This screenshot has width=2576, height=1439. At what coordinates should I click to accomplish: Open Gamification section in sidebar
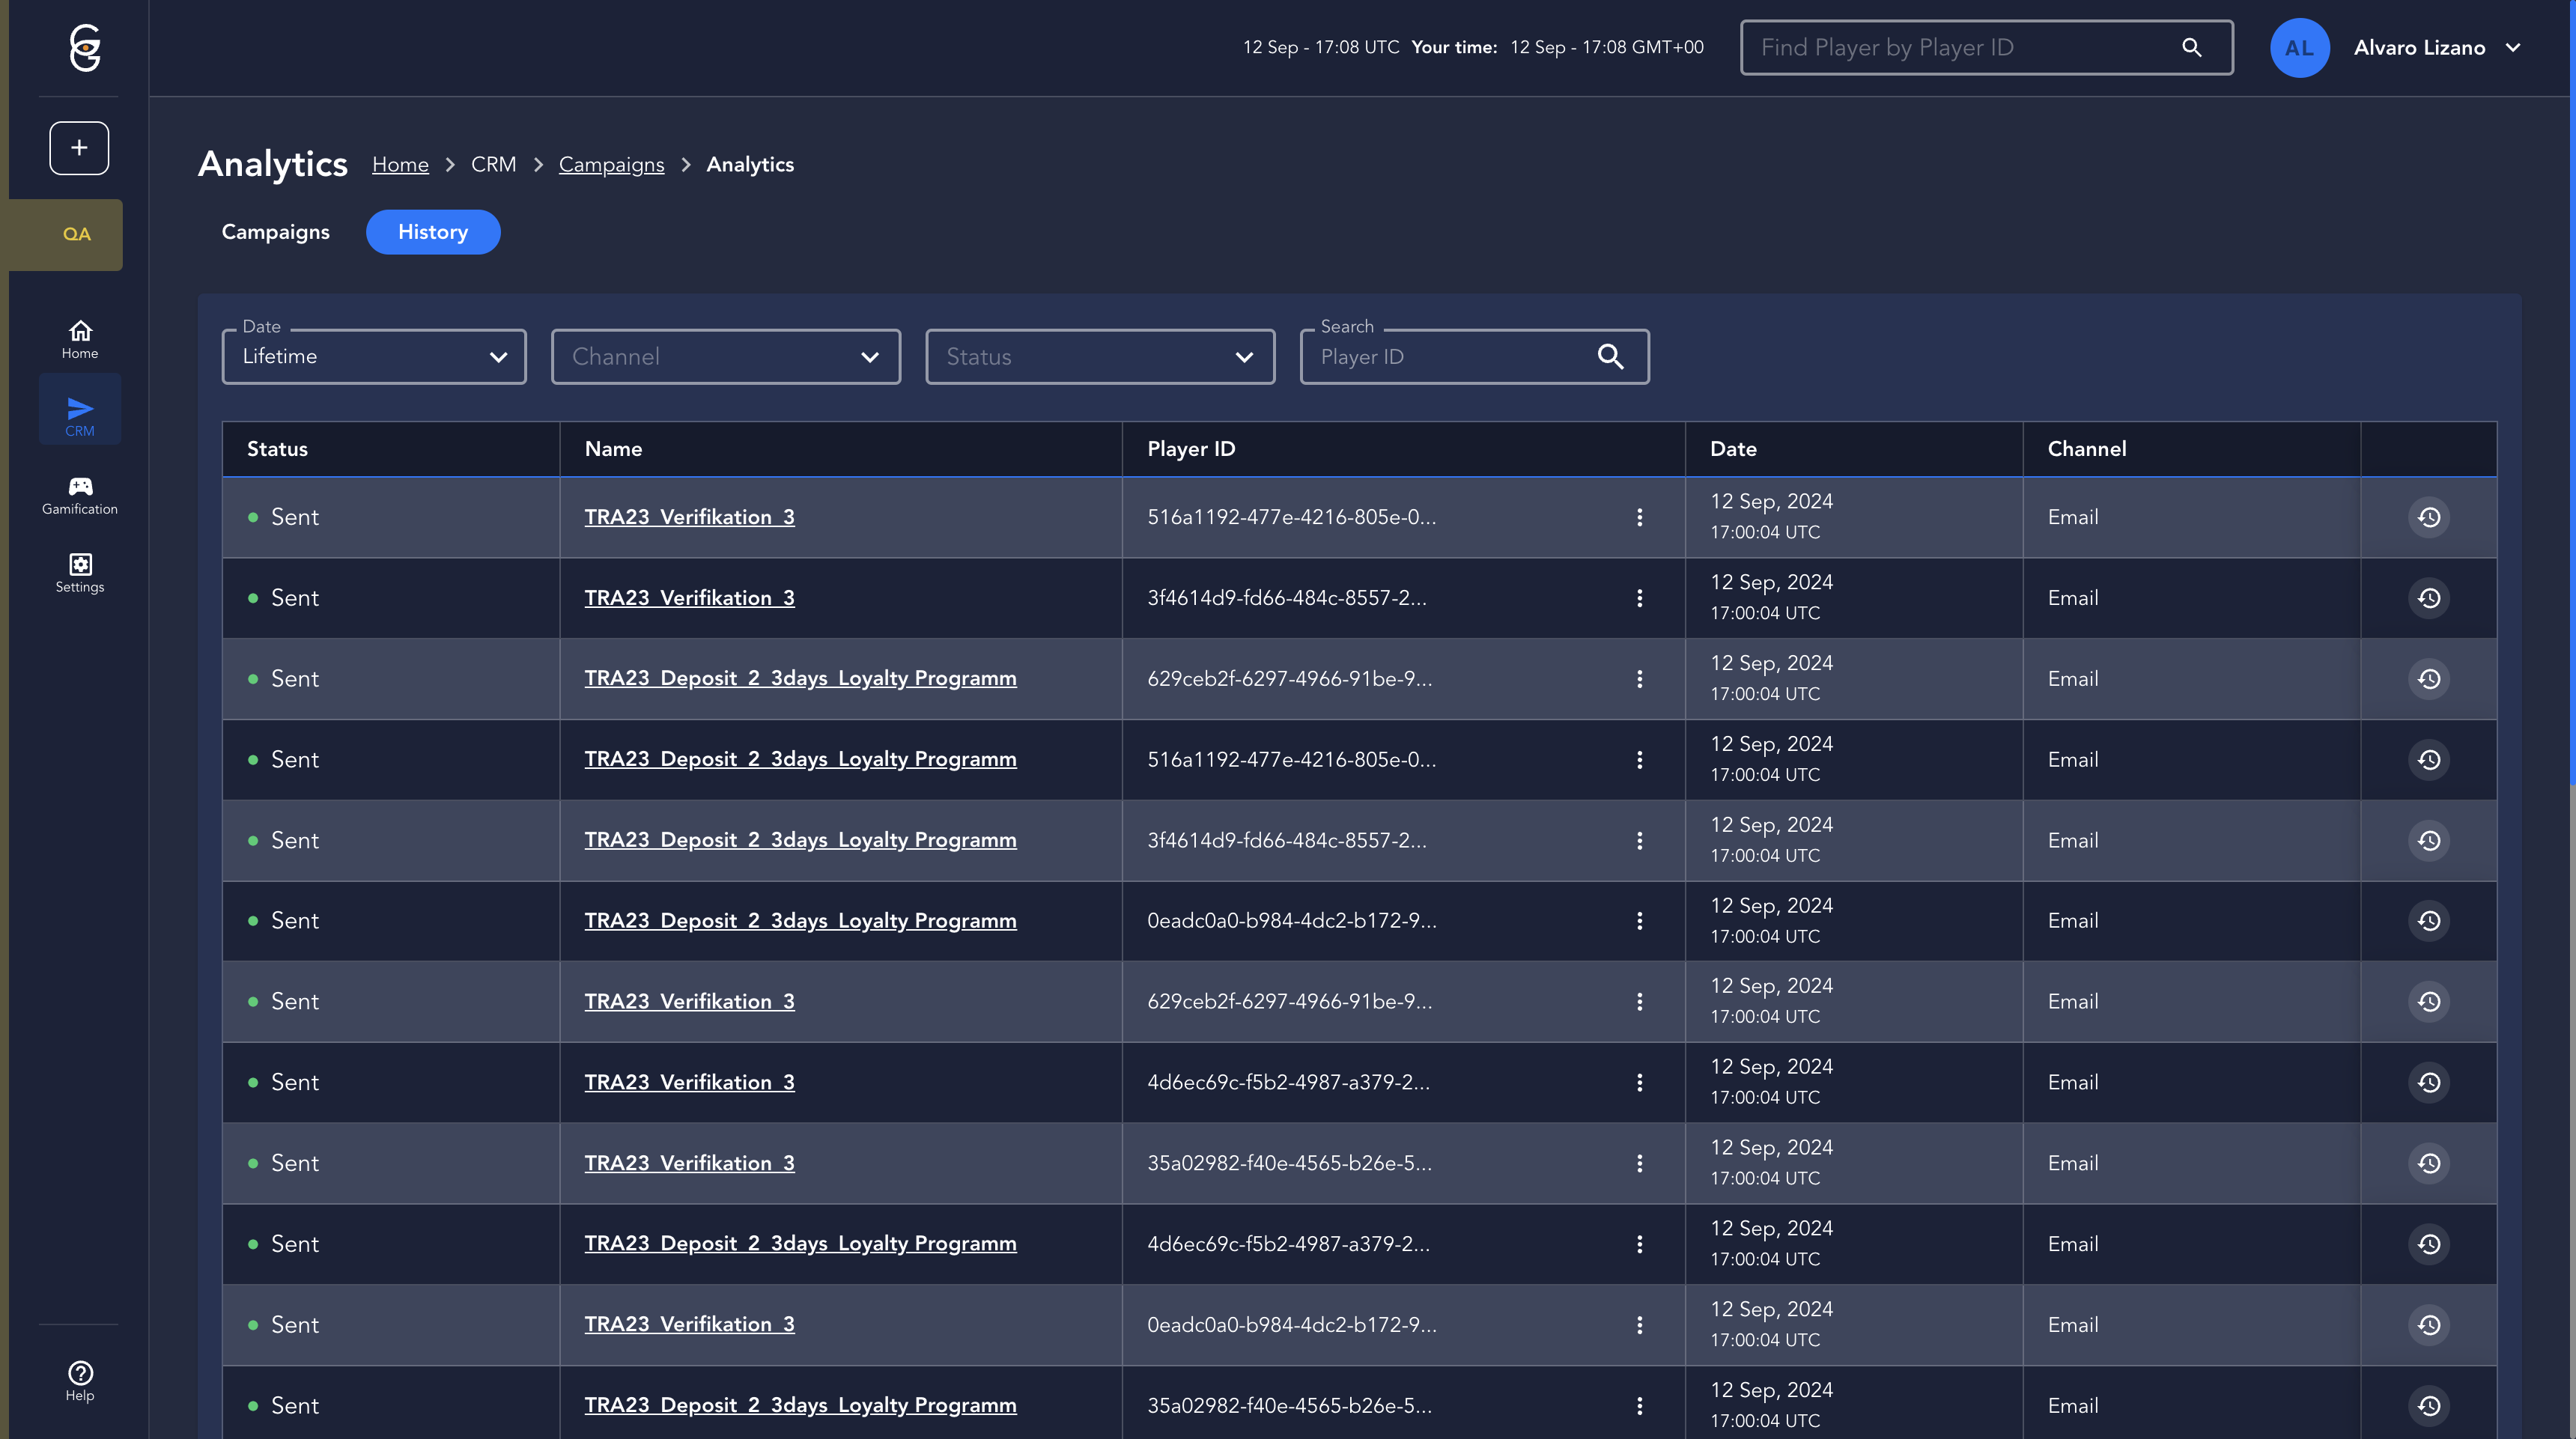[x=80, y=495]
